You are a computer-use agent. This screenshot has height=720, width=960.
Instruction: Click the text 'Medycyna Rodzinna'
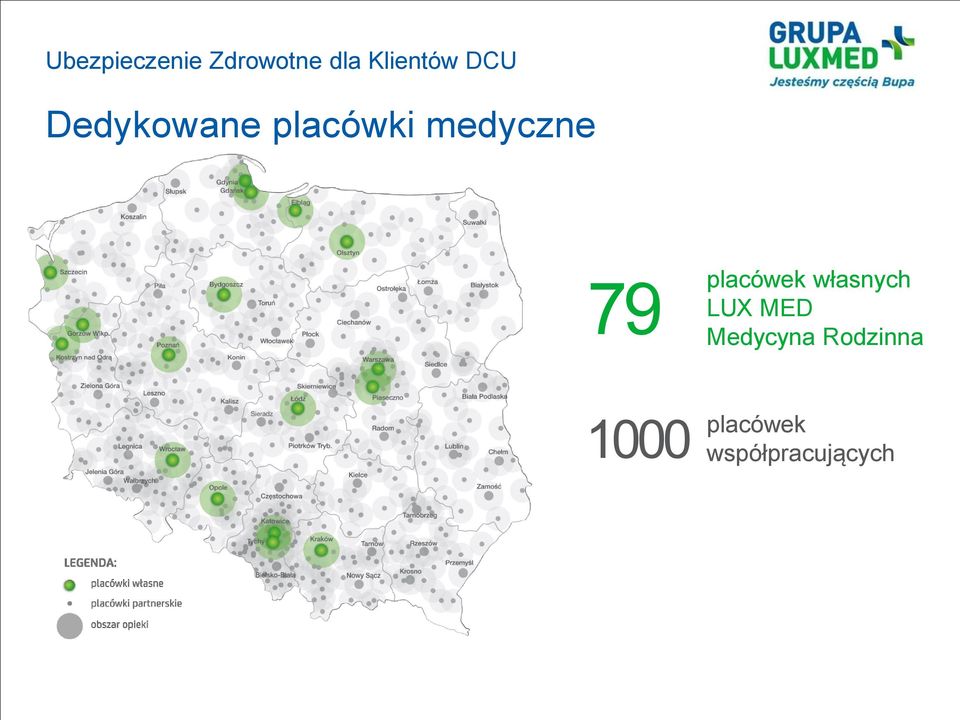click(x=815, y=337)
